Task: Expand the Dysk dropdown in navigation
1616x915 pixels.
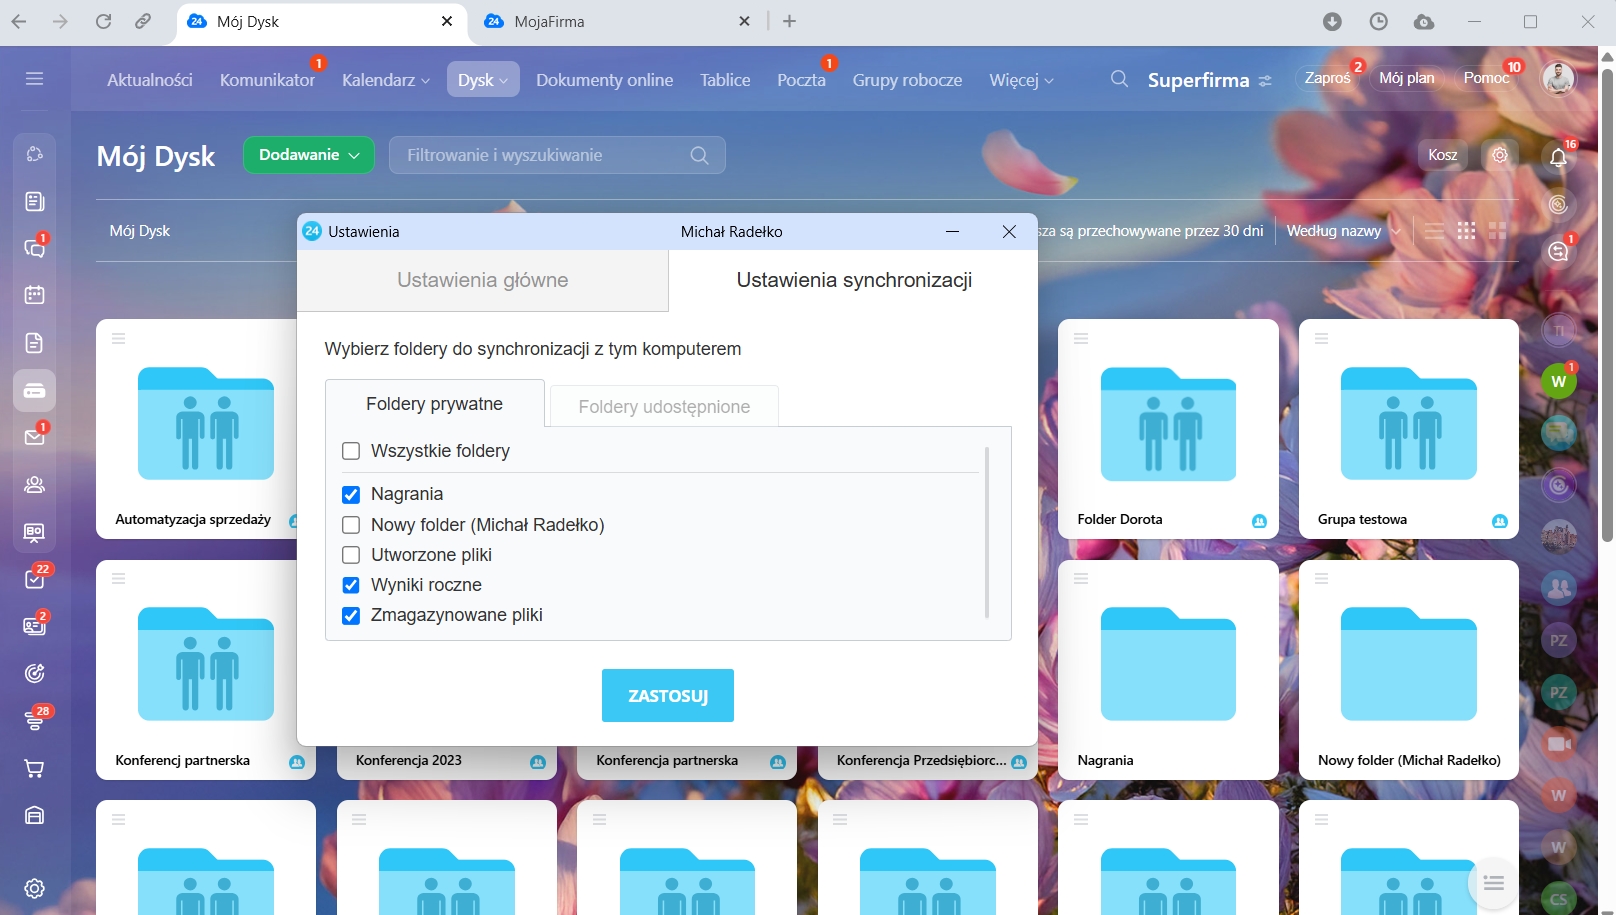Action: coord(483,80)
